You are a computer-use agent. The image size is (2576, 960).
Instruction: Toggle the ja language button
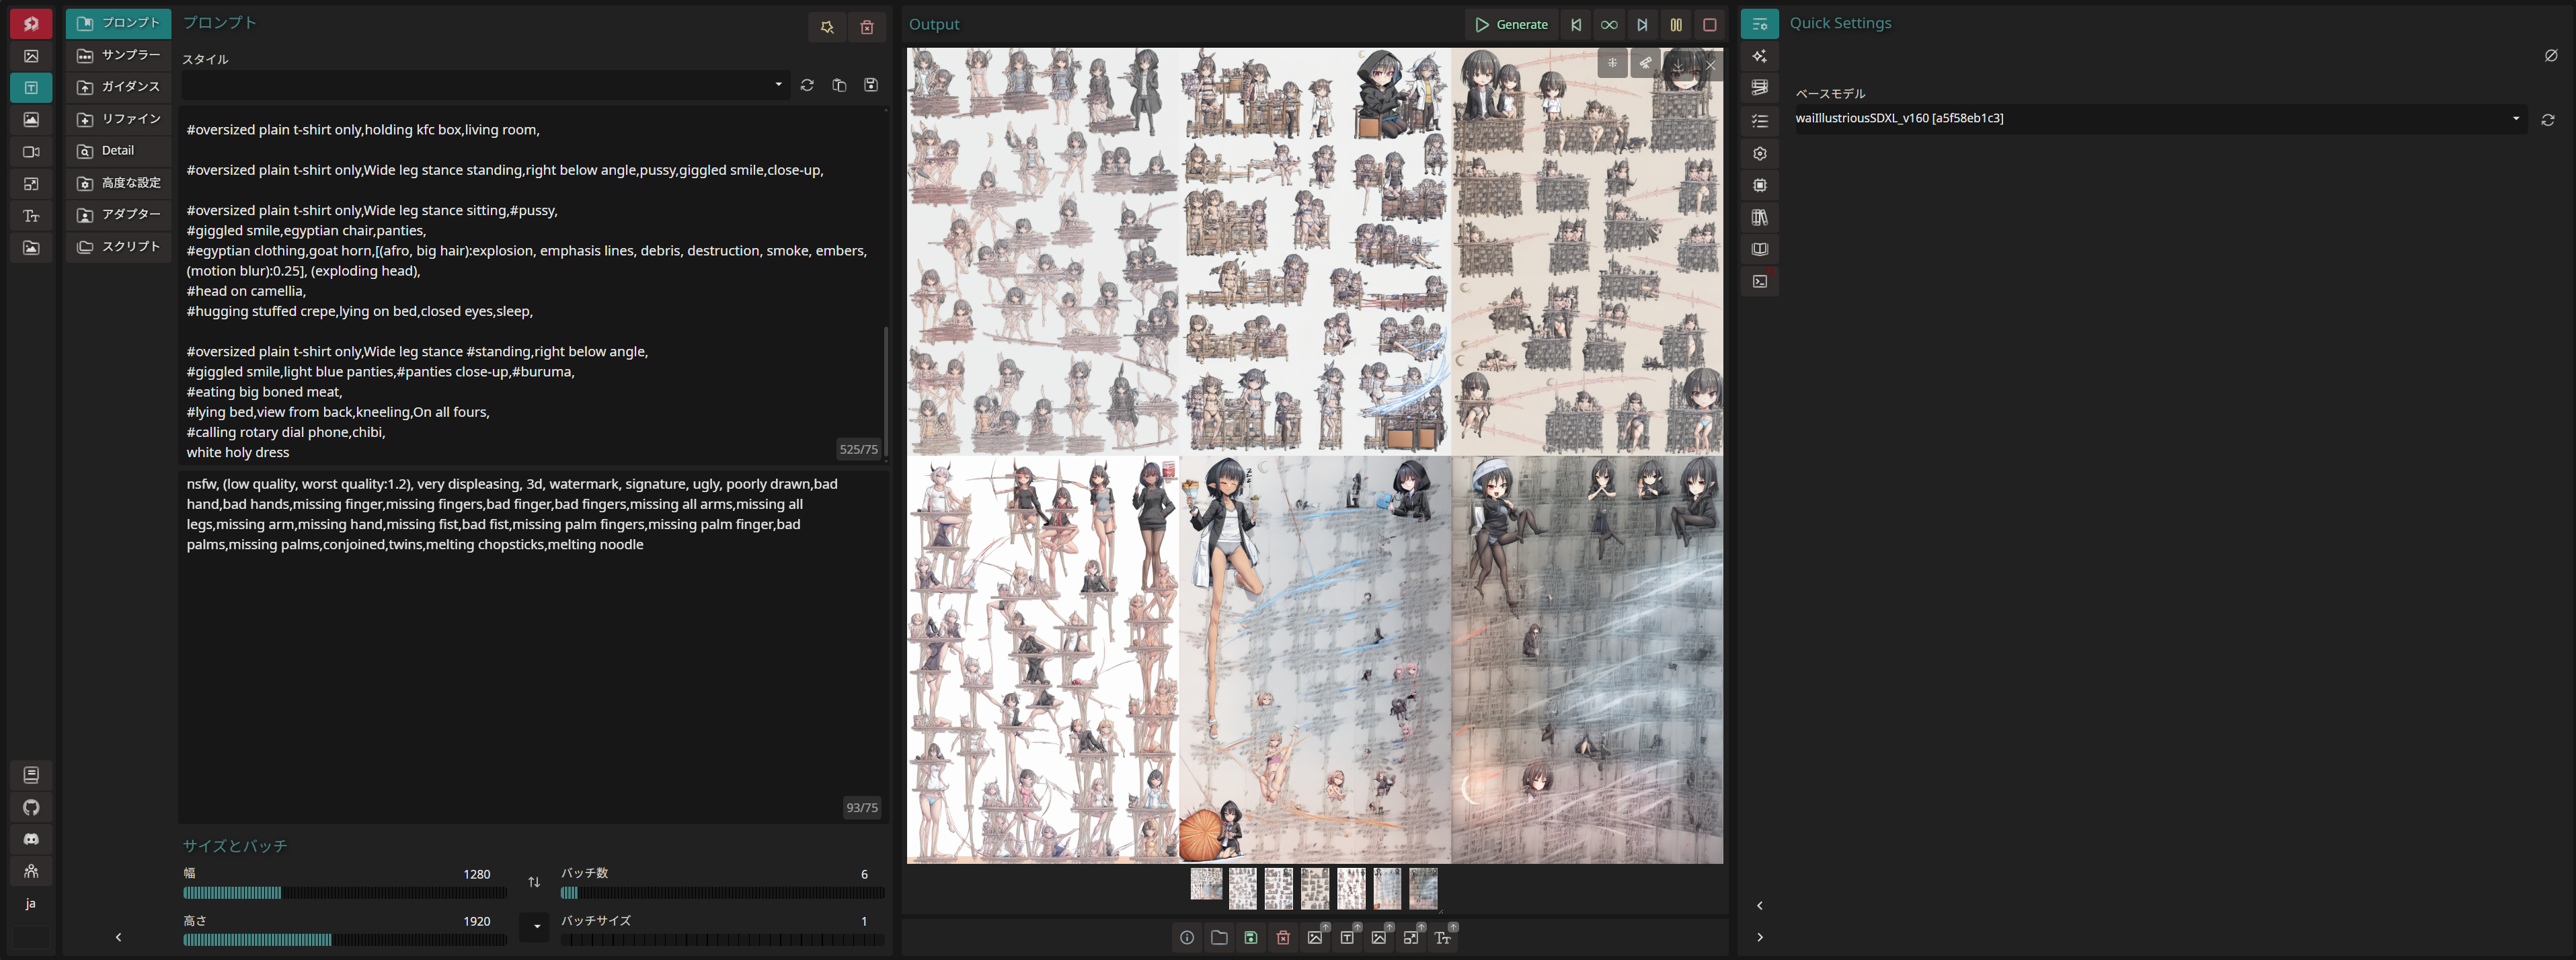(31, 903)
